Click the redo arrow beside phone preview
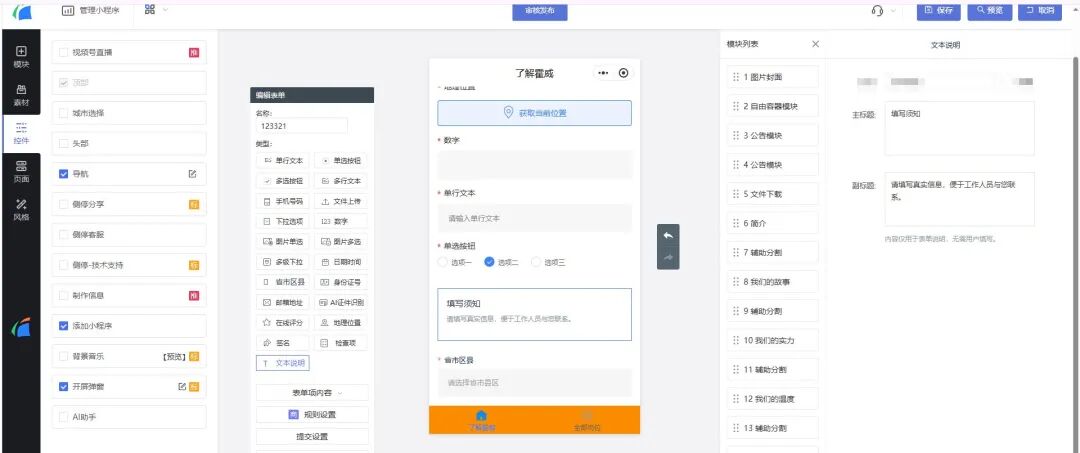 (x=667, y=258)
